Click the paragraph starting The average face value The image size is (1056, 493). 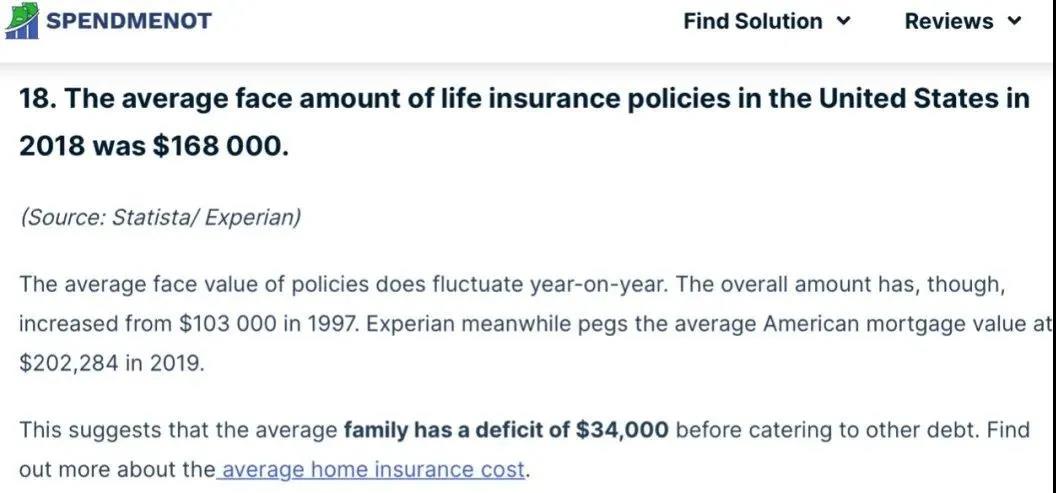pos(533,324)
